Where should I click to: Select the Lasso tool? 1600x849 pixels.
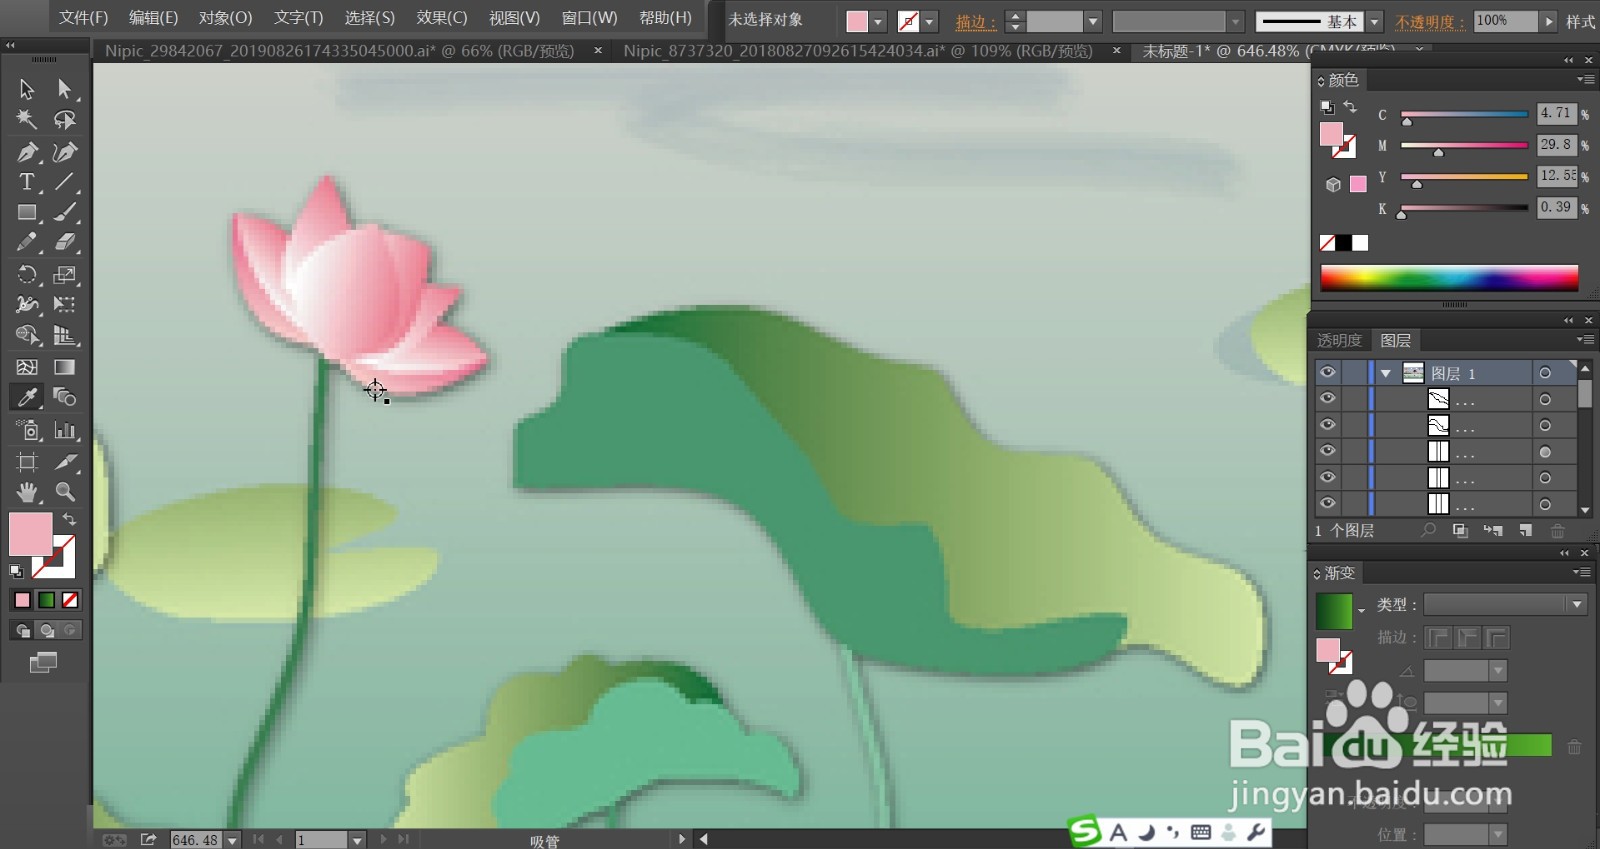[65, 120]
